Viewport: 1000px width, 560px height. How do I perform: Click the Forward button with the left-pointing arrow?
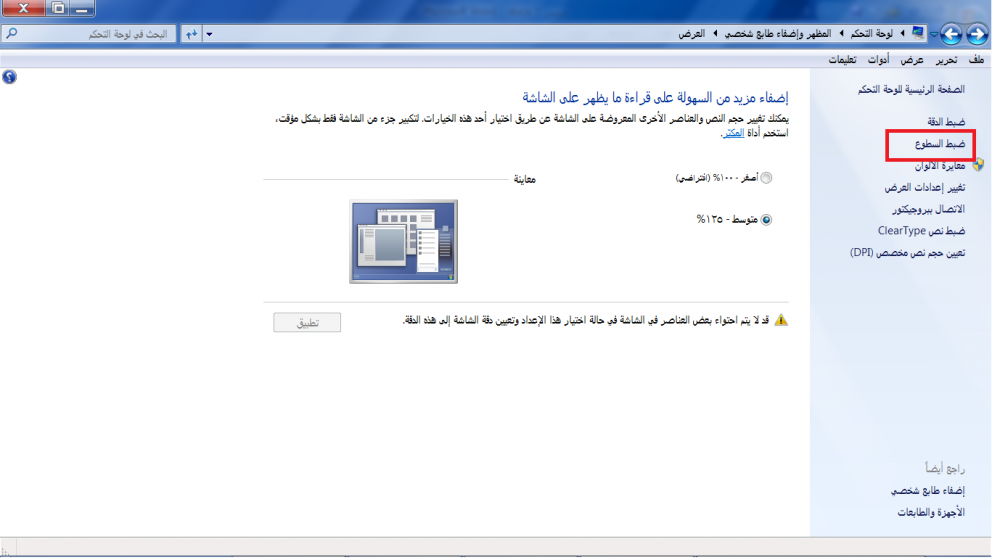pyautogui.click(x=951, y=35)
